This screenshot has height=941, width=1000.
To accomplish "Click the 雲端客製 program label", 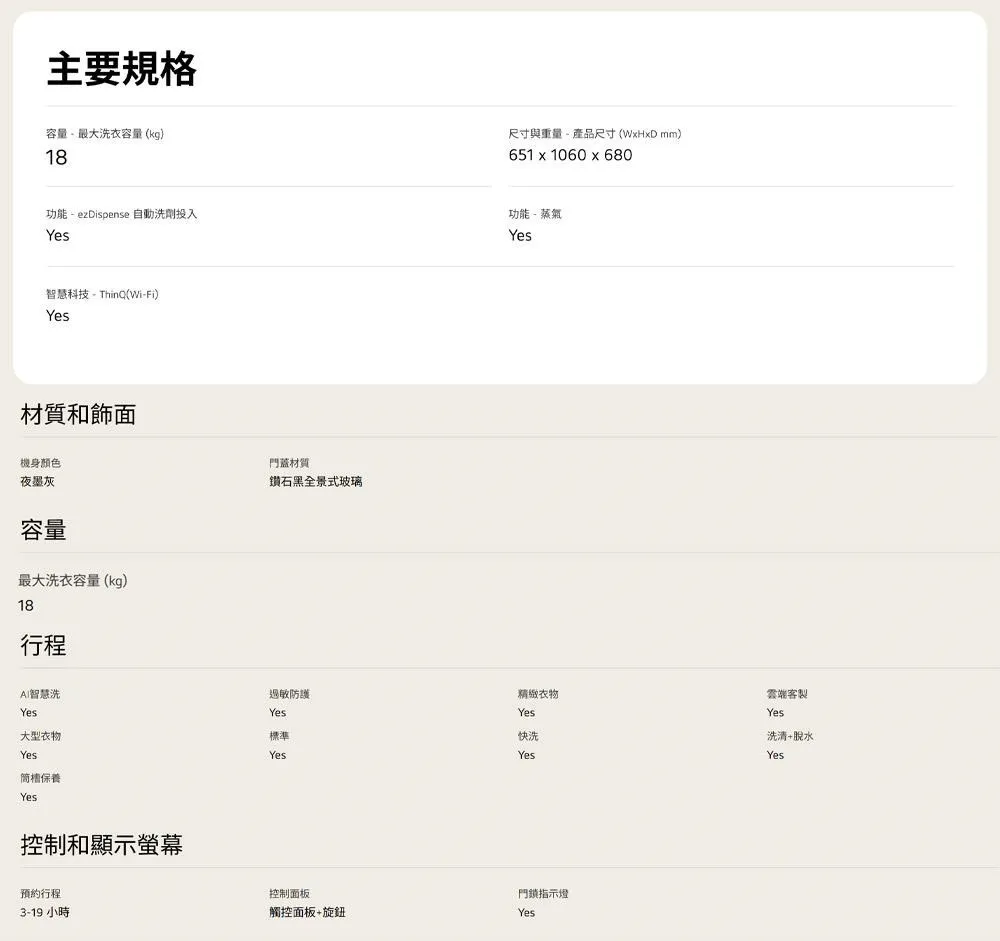I will (x=787, y=694).
